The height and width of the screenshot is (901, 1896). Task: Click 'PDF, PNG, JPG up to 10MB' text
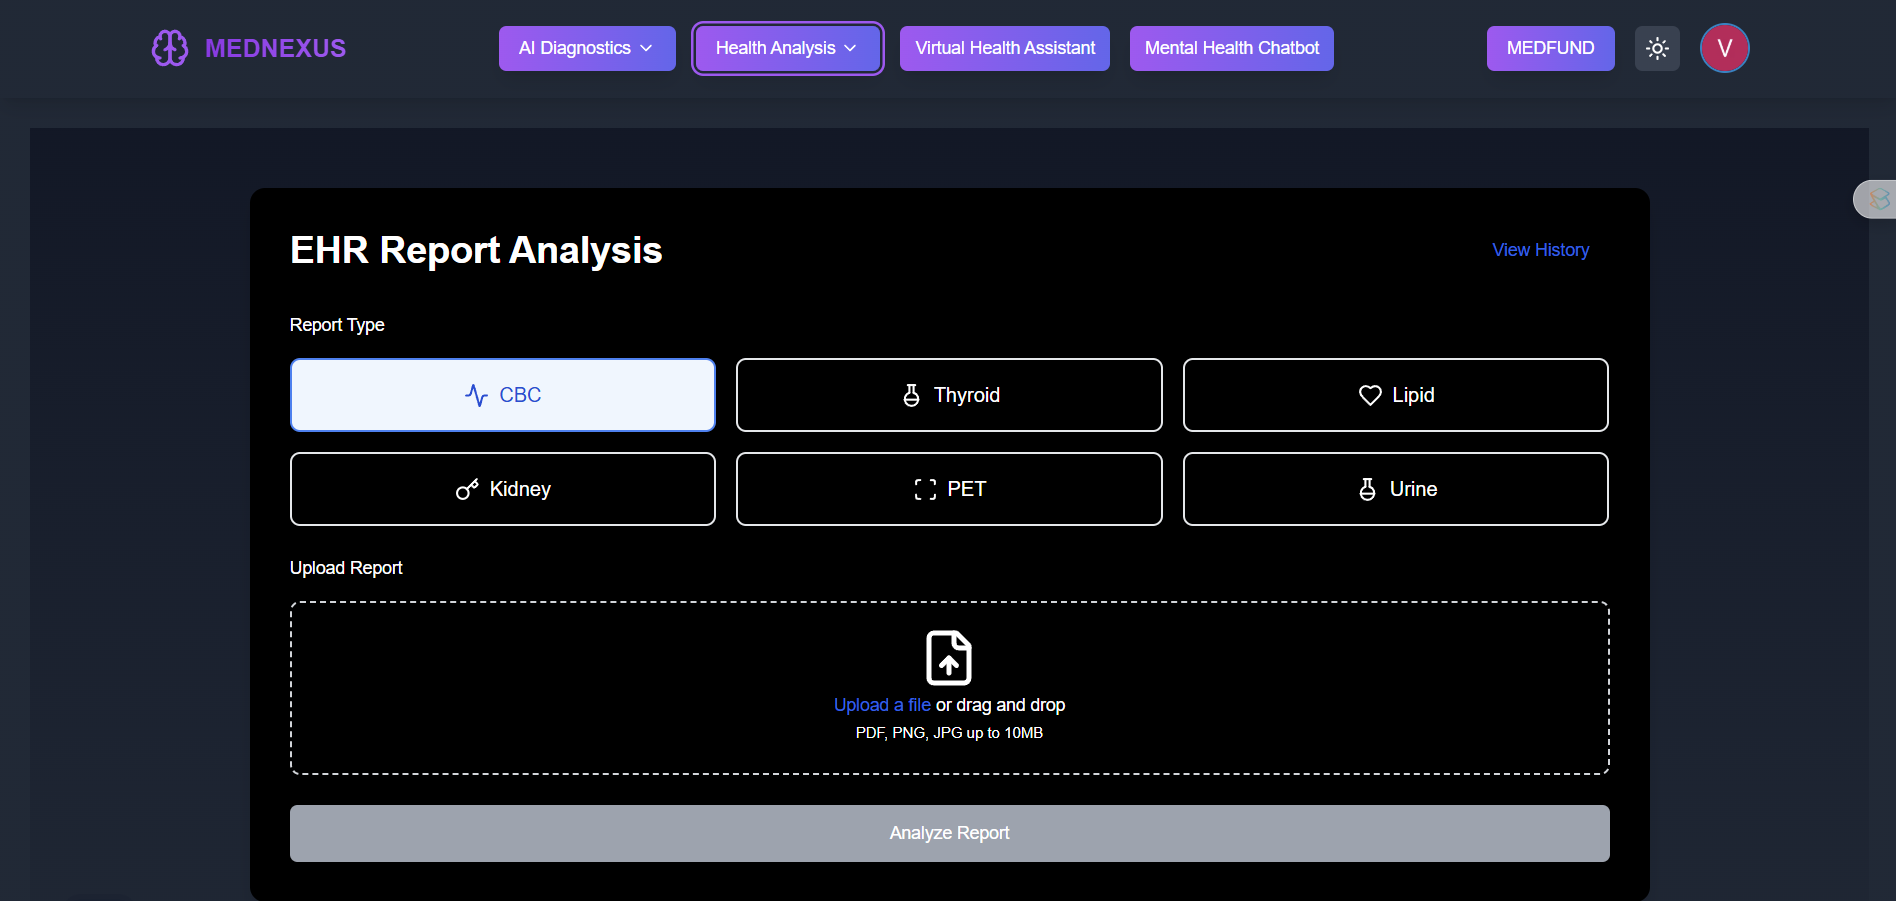click(x=949, y=733)
